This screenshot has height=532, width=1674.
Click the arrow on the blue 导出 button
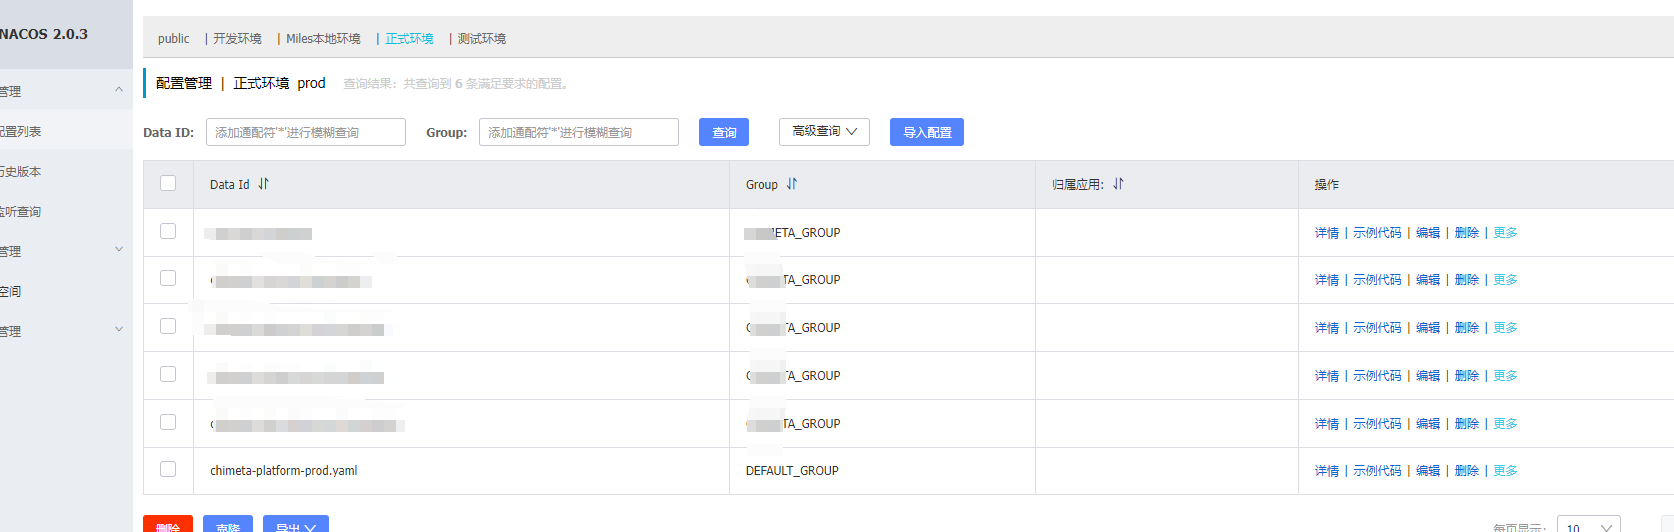coord(310,527)
